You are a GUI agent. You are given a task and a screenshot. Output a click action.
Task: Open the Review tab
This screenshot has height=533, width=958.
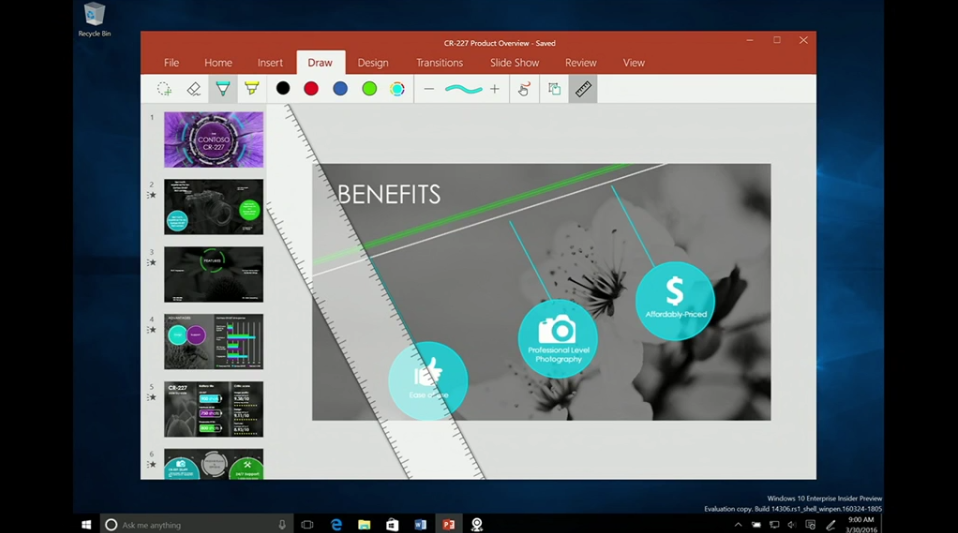(x=580, y=62)
